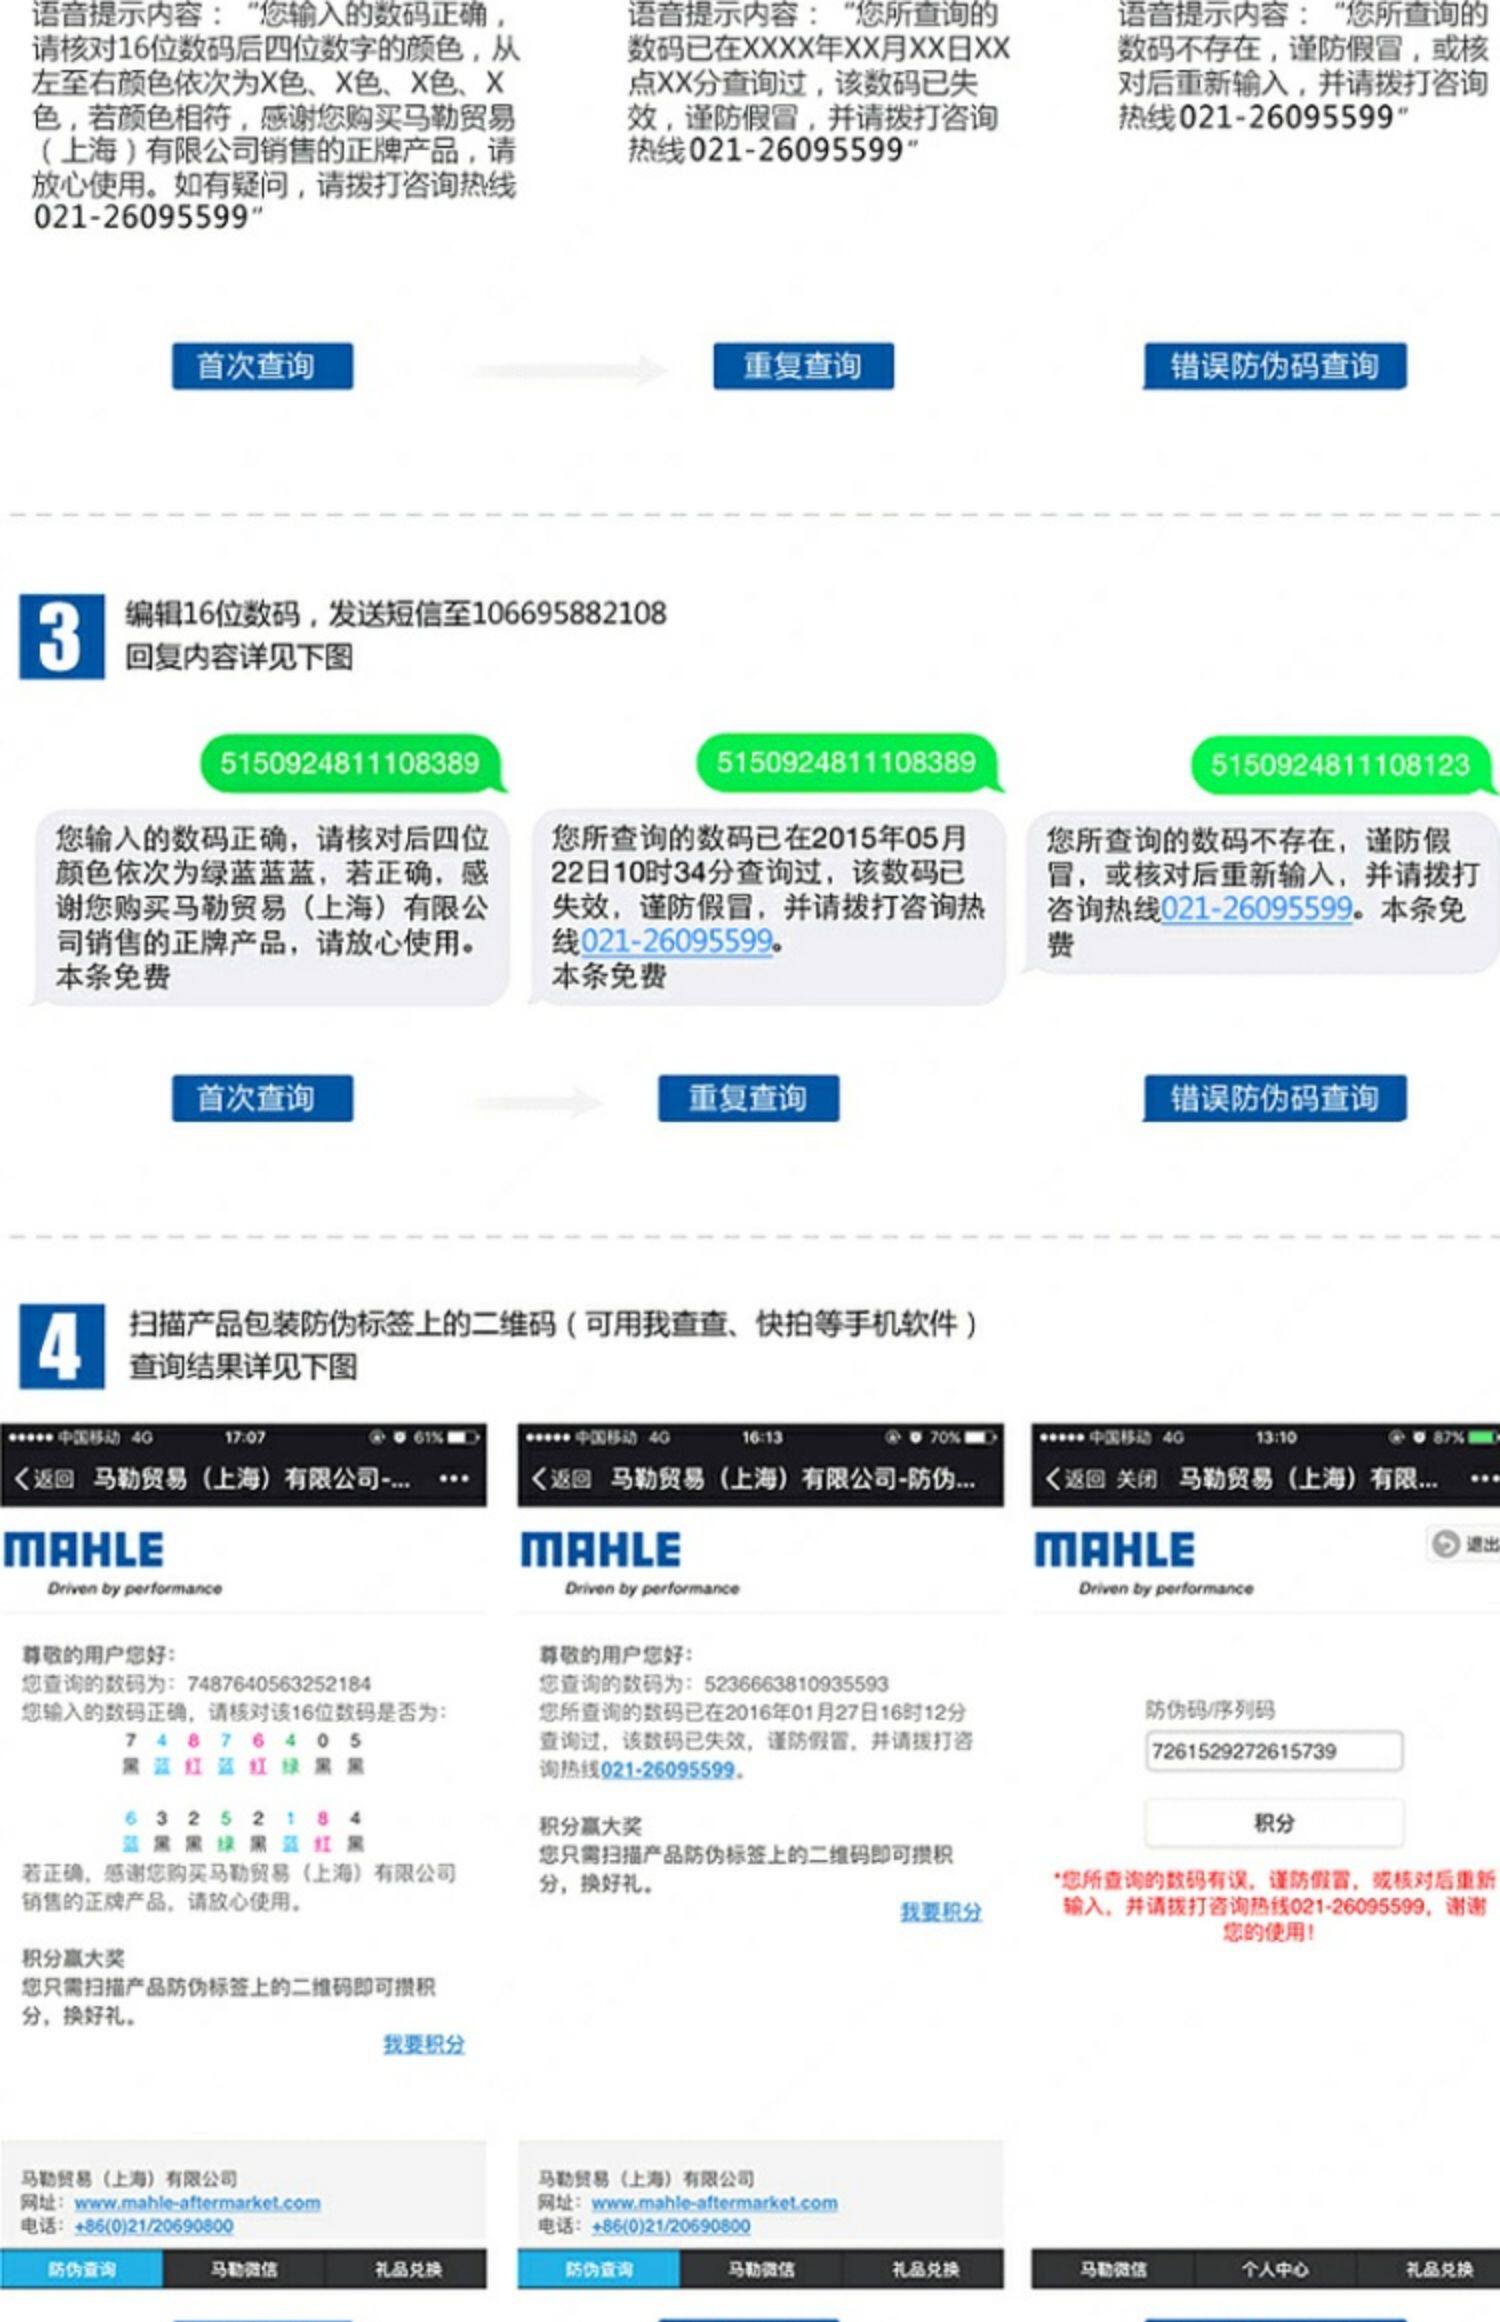
Task: Click 积分赢大奖 heading in the 16:13 screen
Action: (x=590, y=1826)
